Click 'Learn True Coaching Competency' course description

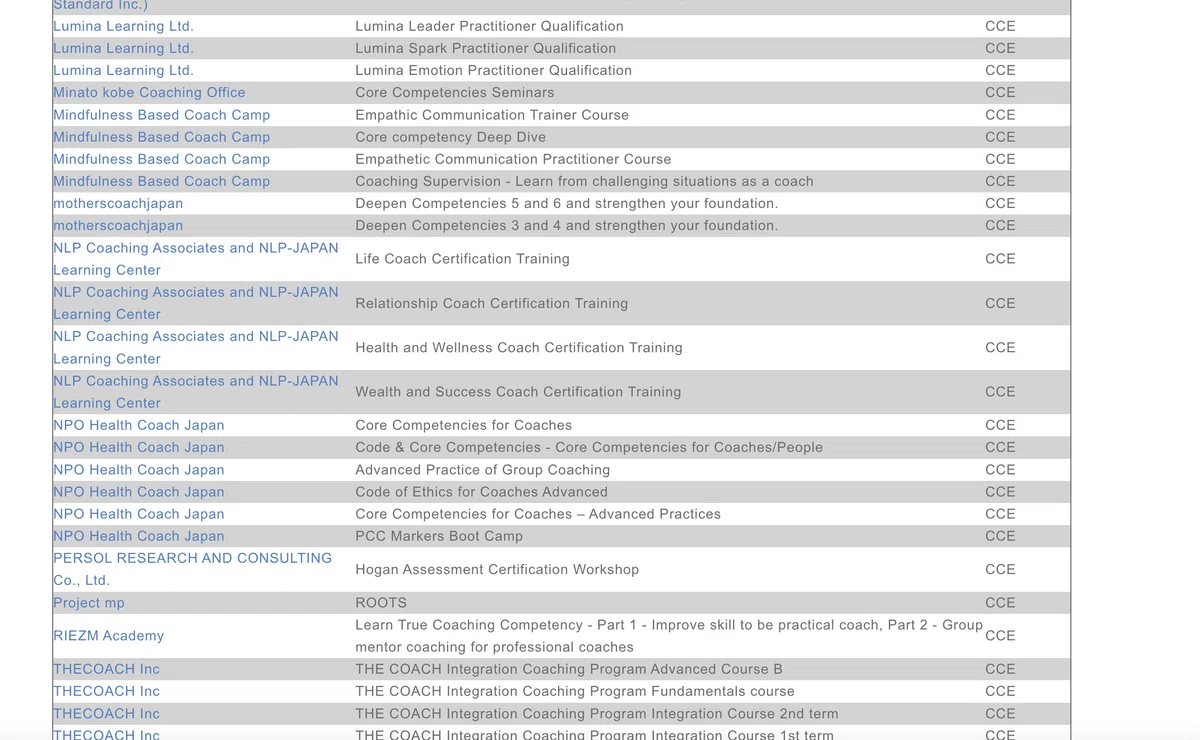pos(669,636)
